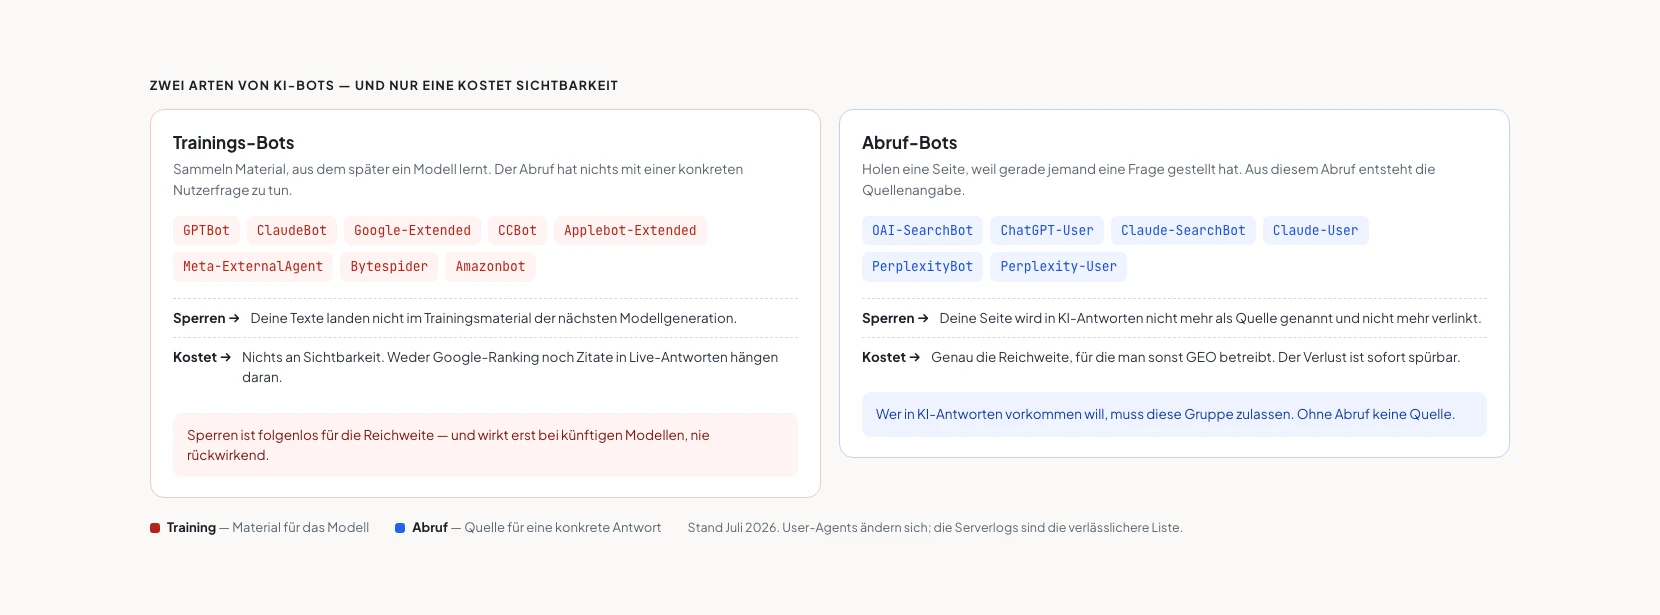Click the PerplexityBot tag
Viewport: 1660px width, 615px height.
[x=922, y=266]
